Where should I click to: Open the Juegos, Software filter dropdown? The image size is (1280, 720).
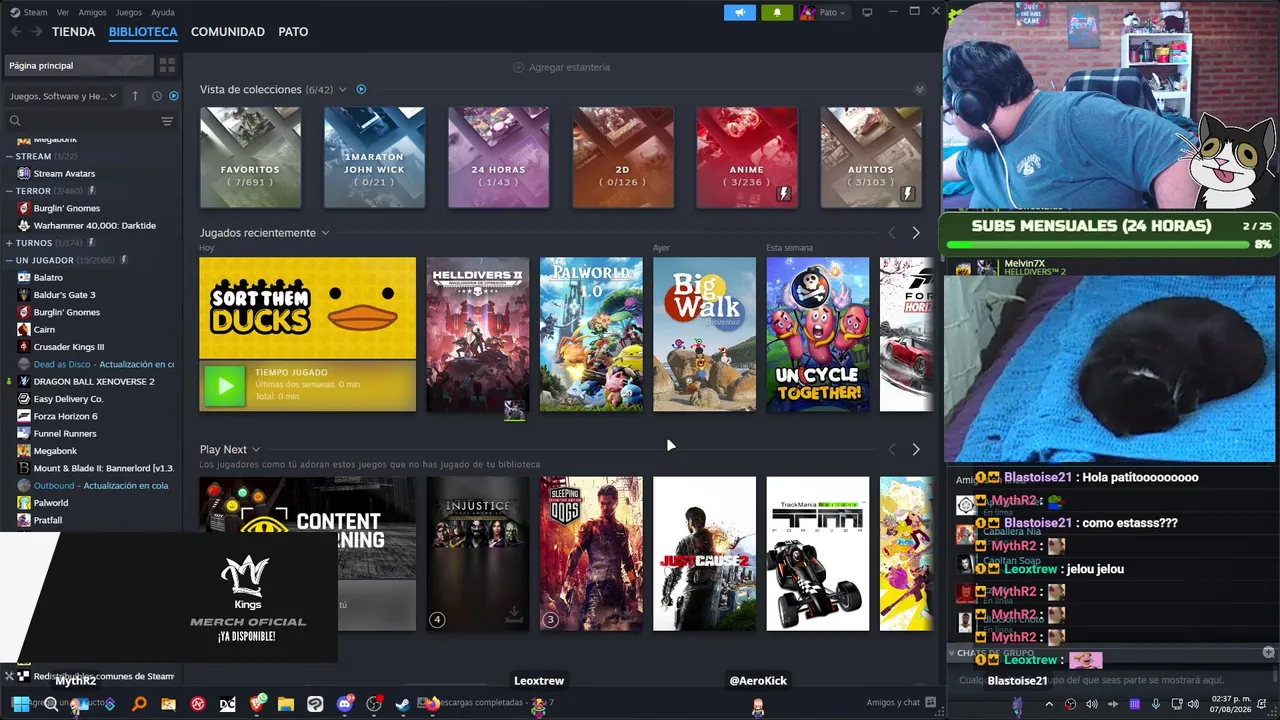[63, 96]
